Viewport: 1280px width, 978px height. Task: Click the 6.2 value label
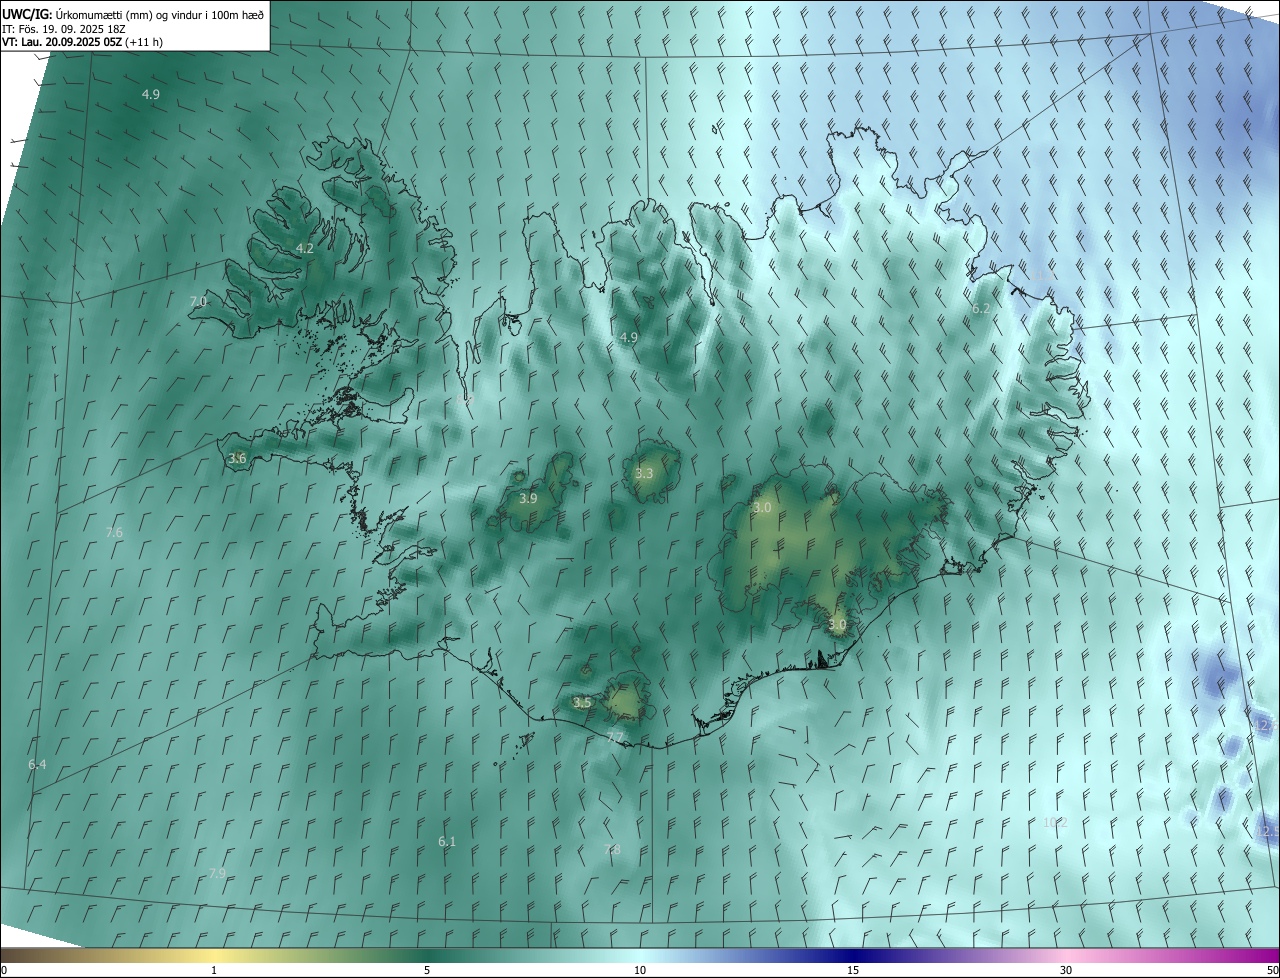point(981,309)
